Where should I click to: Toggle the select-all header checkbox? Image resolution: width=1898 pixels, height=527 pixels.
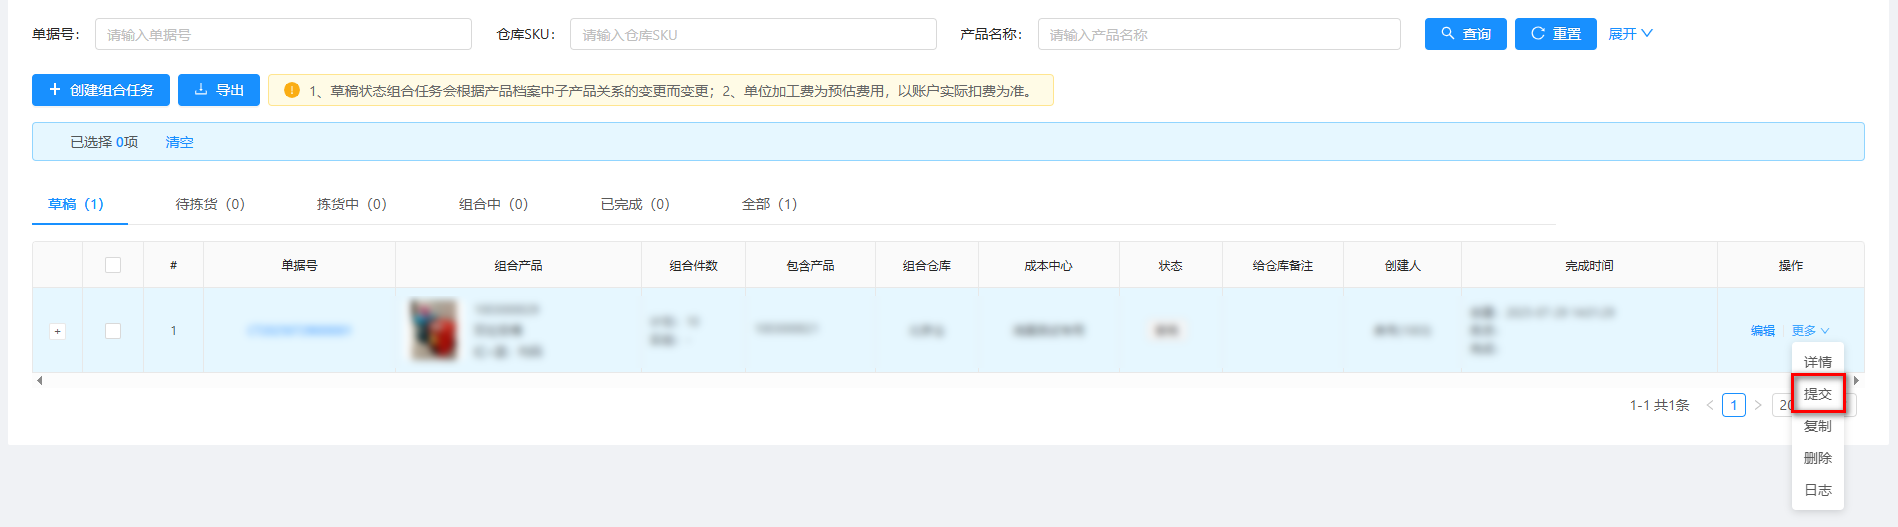pyautogui.click(x=113, y=265)
